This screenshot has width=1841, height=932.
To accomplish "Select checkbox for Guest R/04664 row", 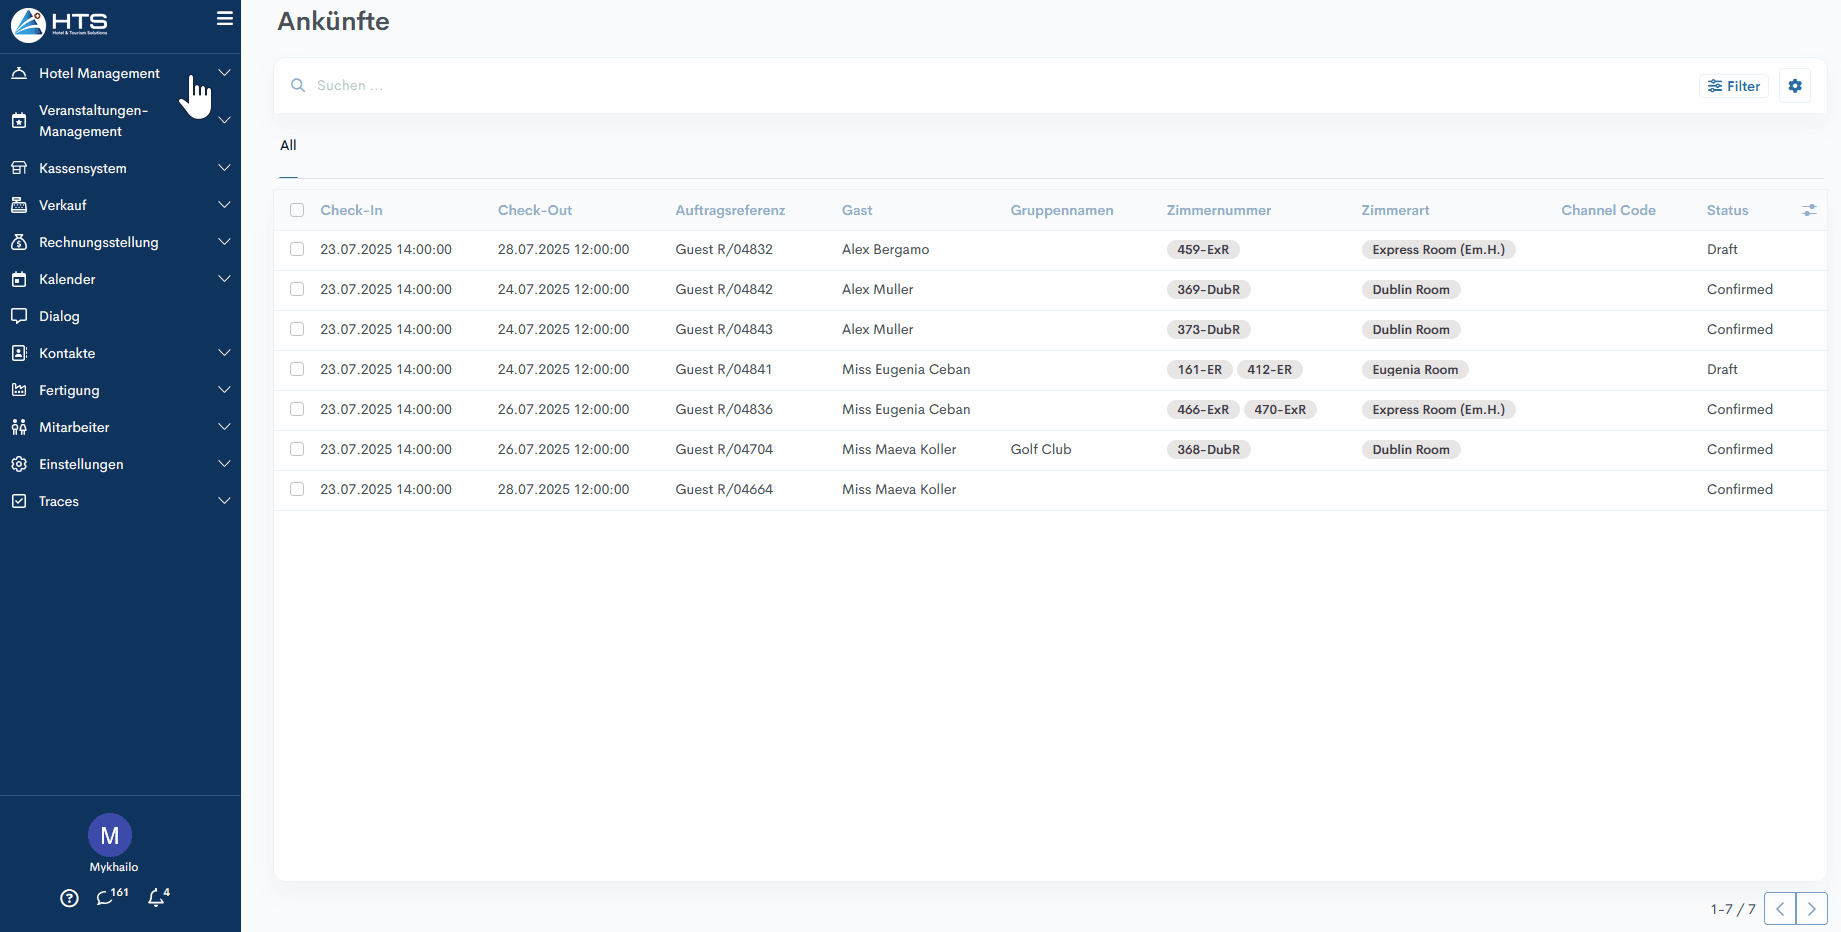I will point(297,489).
